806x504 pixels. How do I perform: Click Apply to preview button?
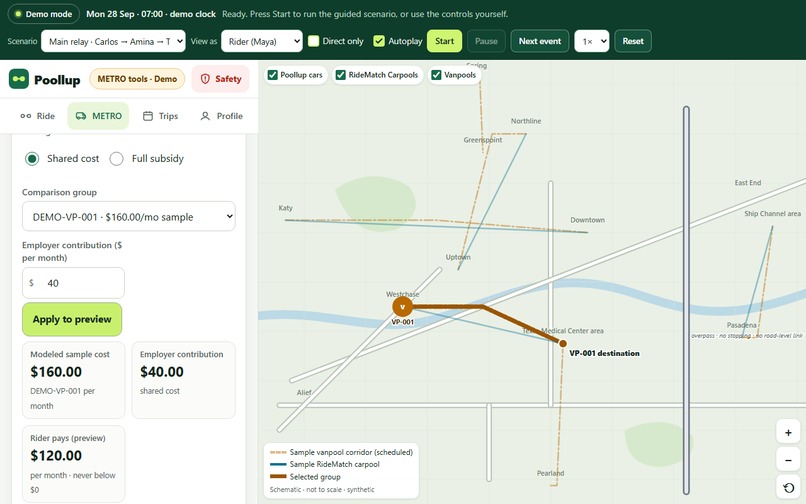click(x=72, y=319)
